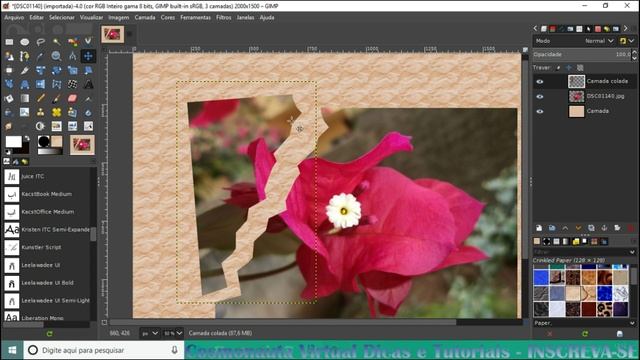Viewport: 640px width, 360px height.
Task: Toggle lock alpha channel in Travar row
Action: 580,68
